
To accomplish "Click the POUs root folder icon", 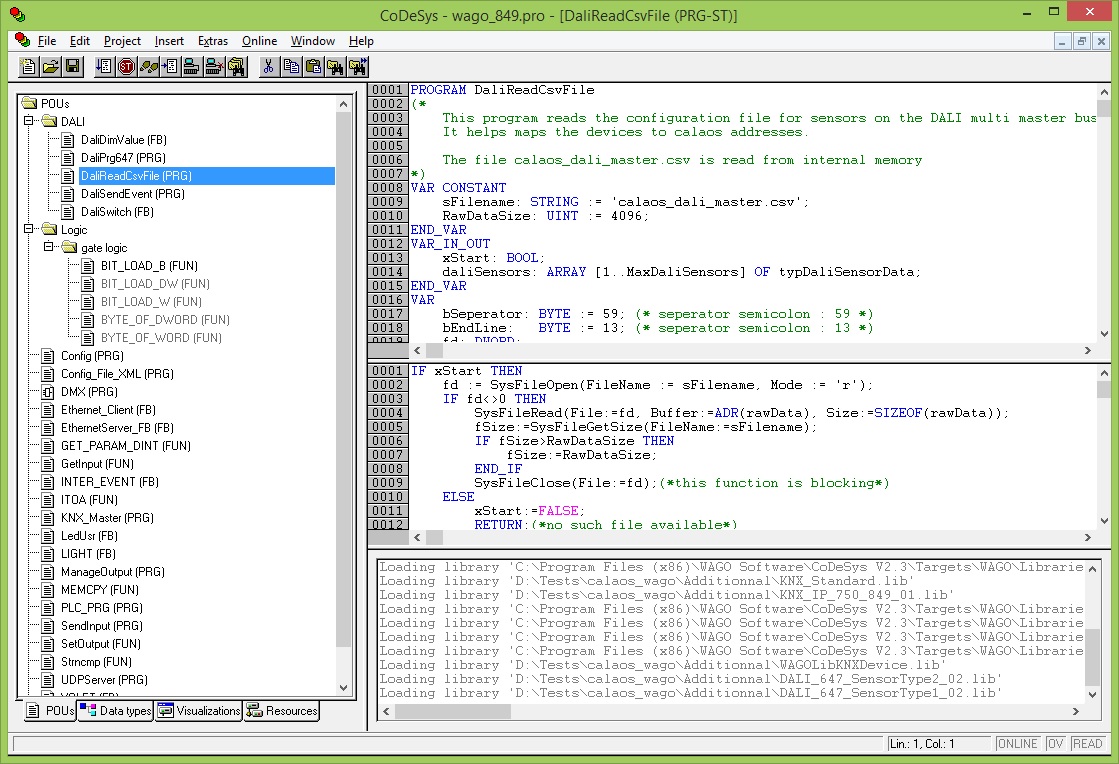I will pos(29,103).
